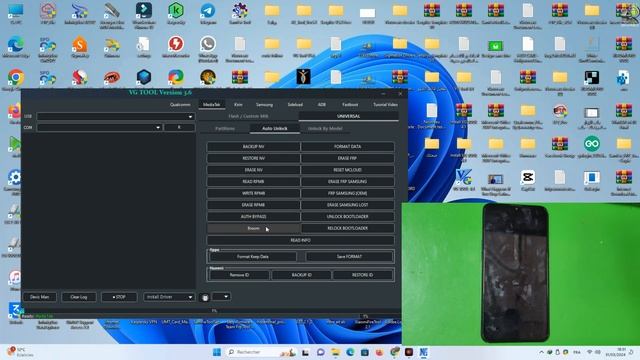Open the Auto Unlock sub-tab
The height and width of the screenshot is (360, 640).
(275, 128)
